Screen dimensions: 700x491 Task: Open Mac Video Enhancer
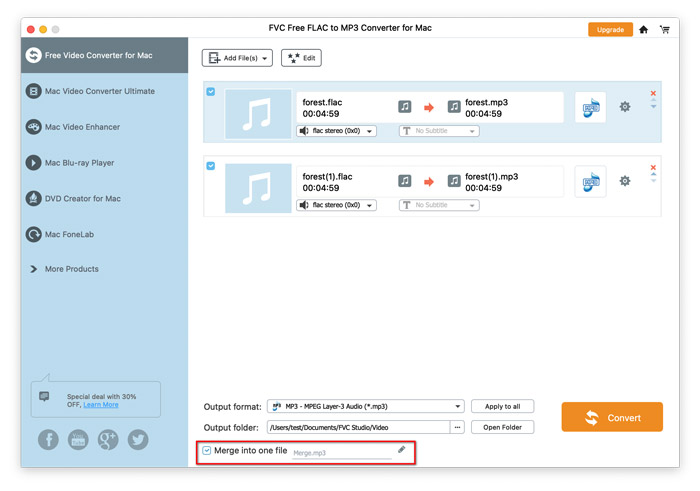[83, 127]
